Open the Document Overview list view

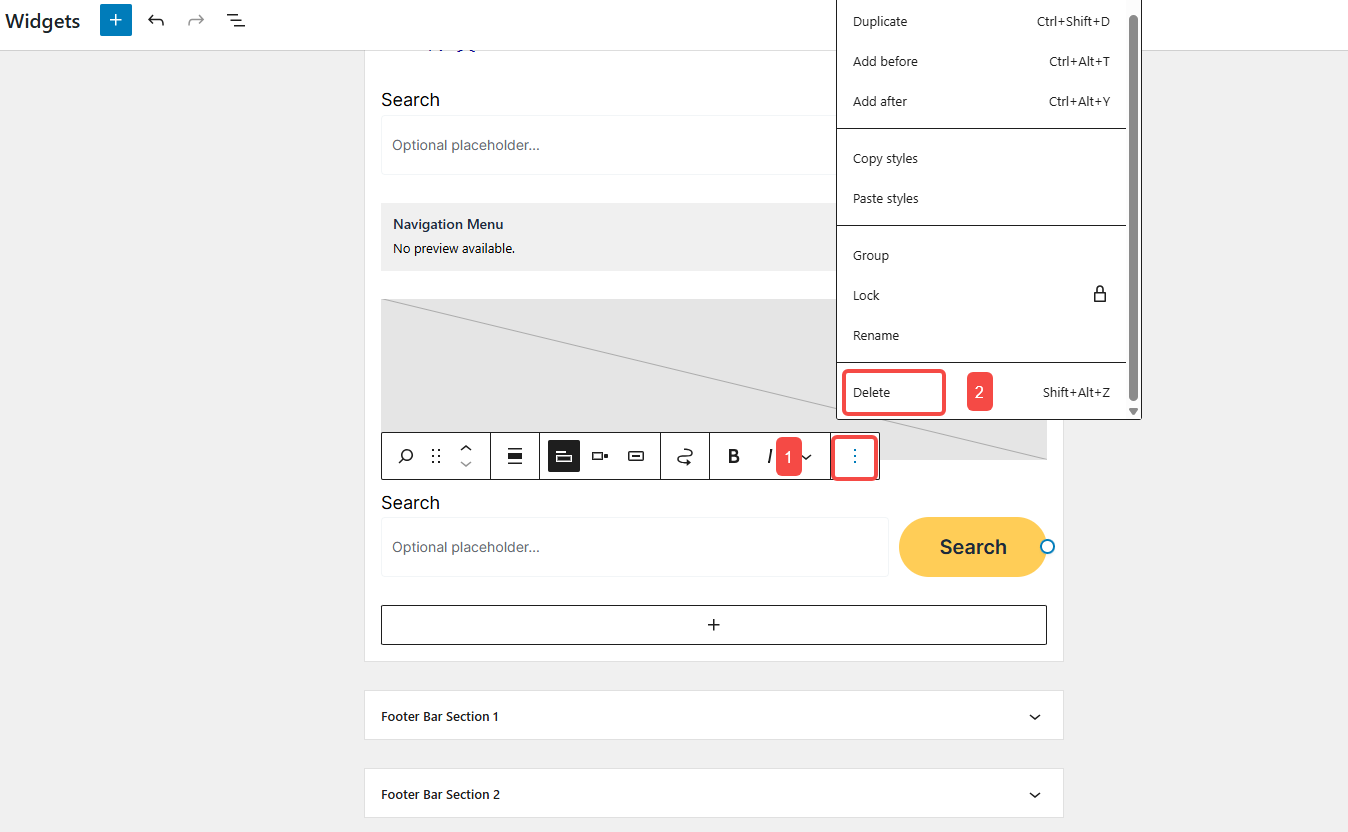click(x=236, y=20)
